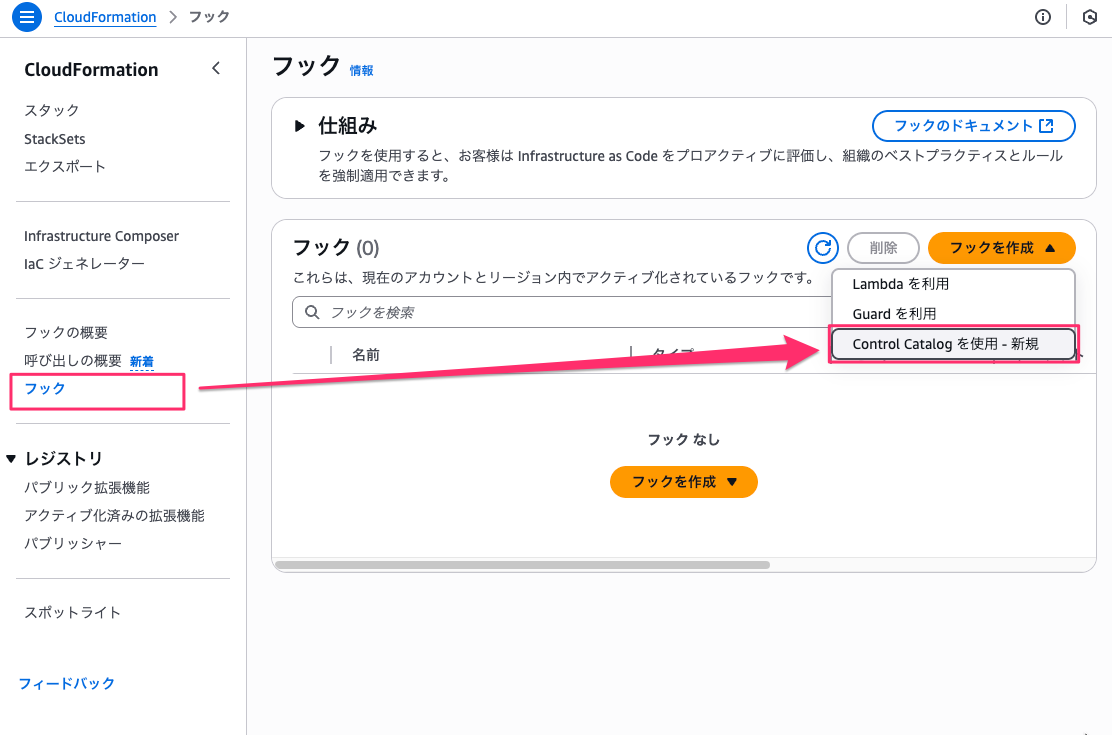Open Infrastructure Composer in sidebar
The height and width of the screenshot is (735, 1112).
pyautogui.click(x=101, y=236)
